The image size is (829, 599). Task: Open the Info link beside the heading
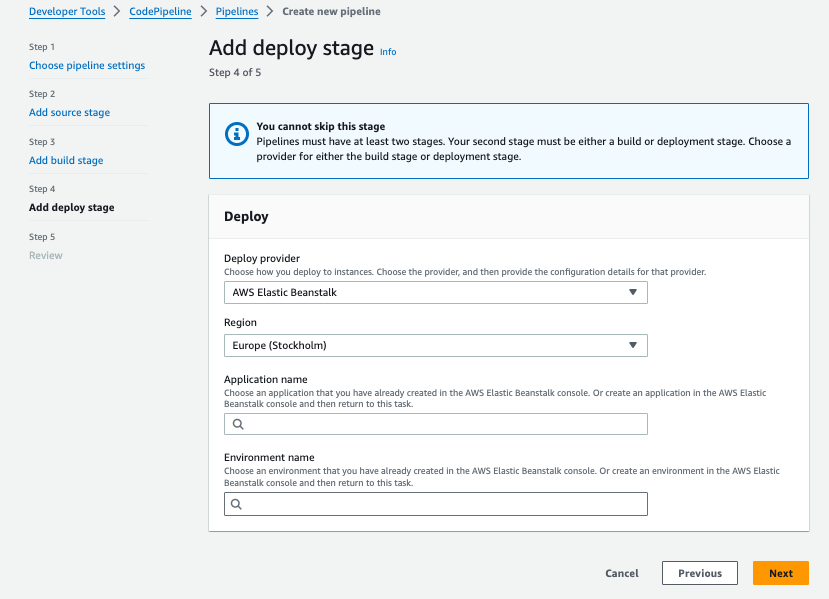tap(388, 52)
